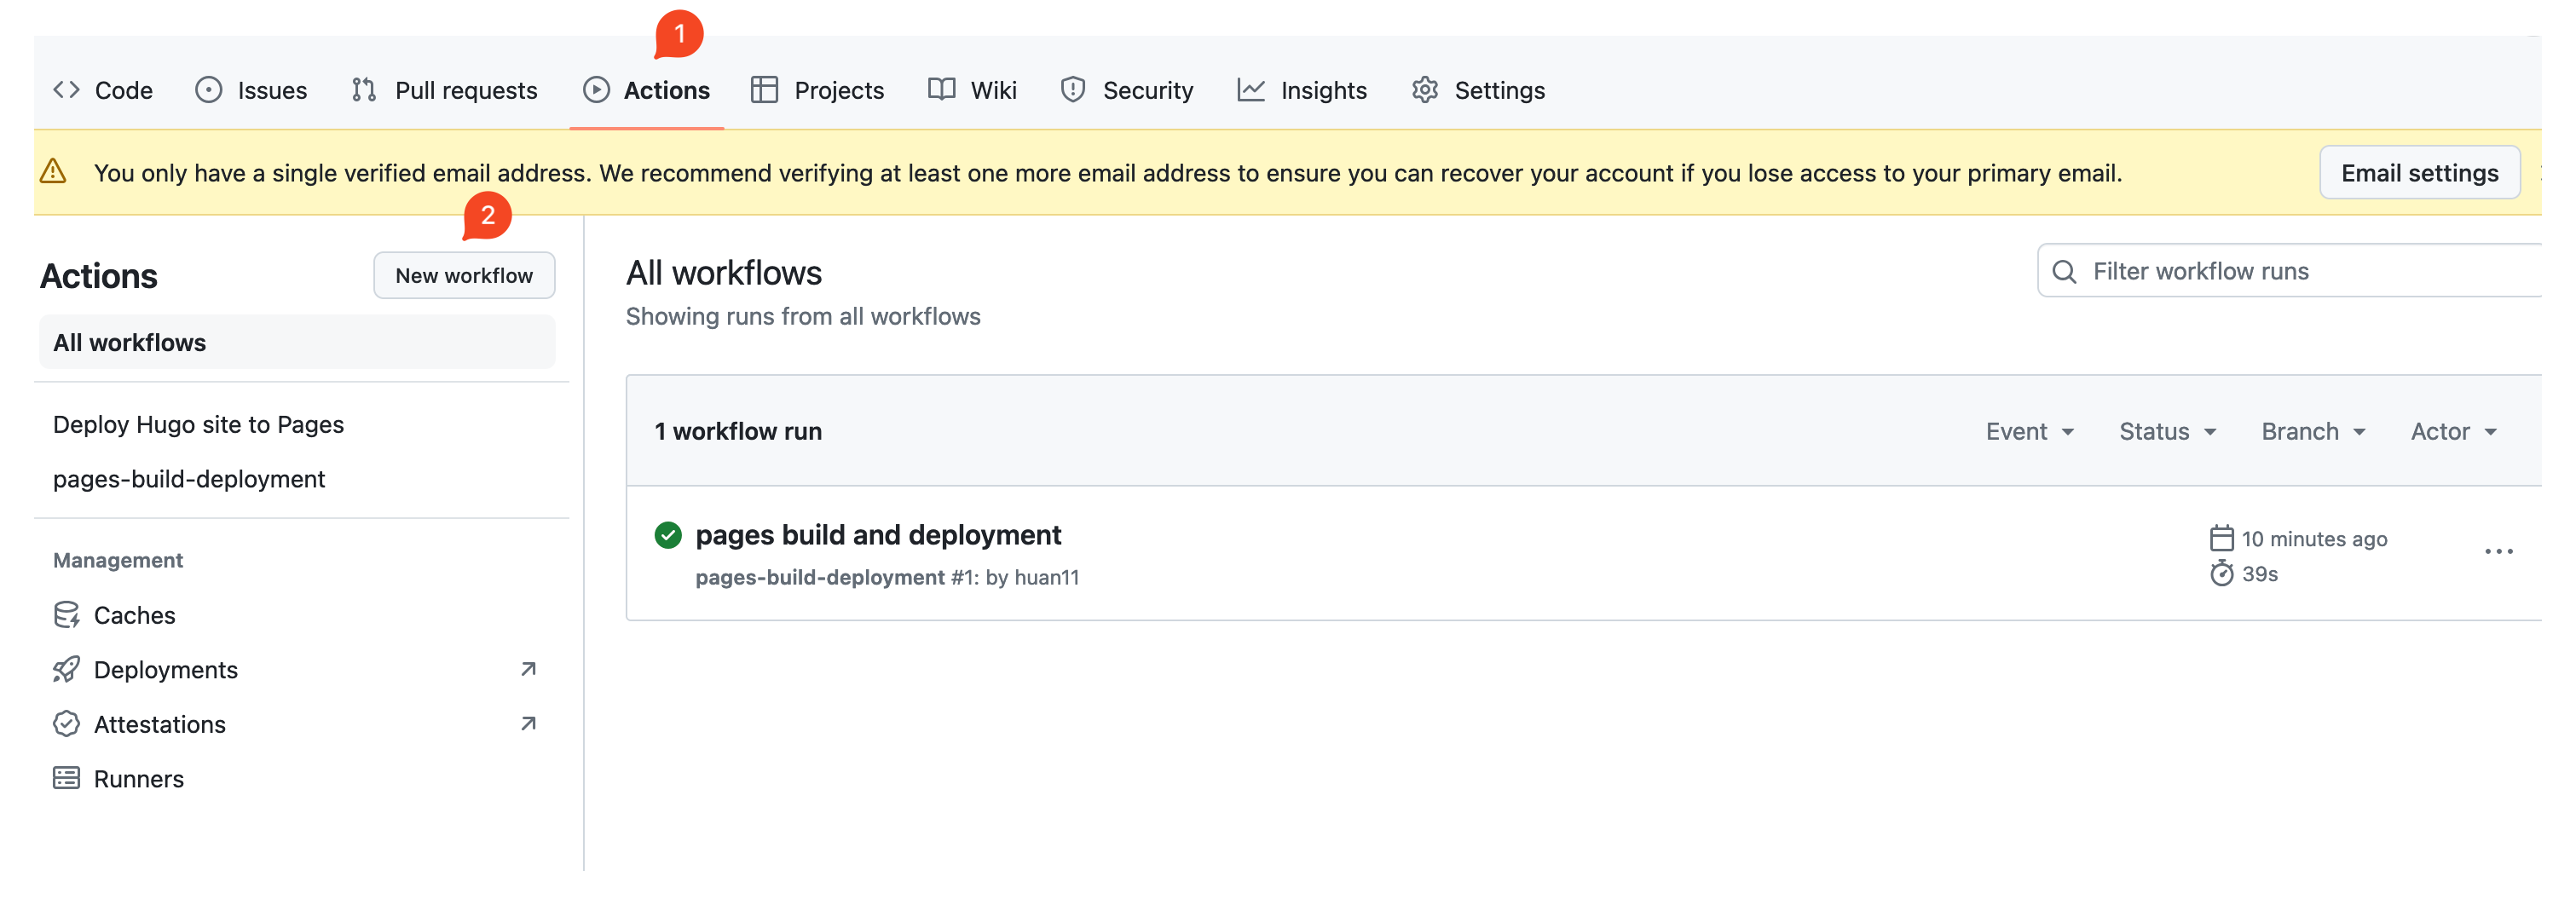Viewport: 2576px width, 905px height.
Task: Click the Deployments rocket icon
Action: 66,669
